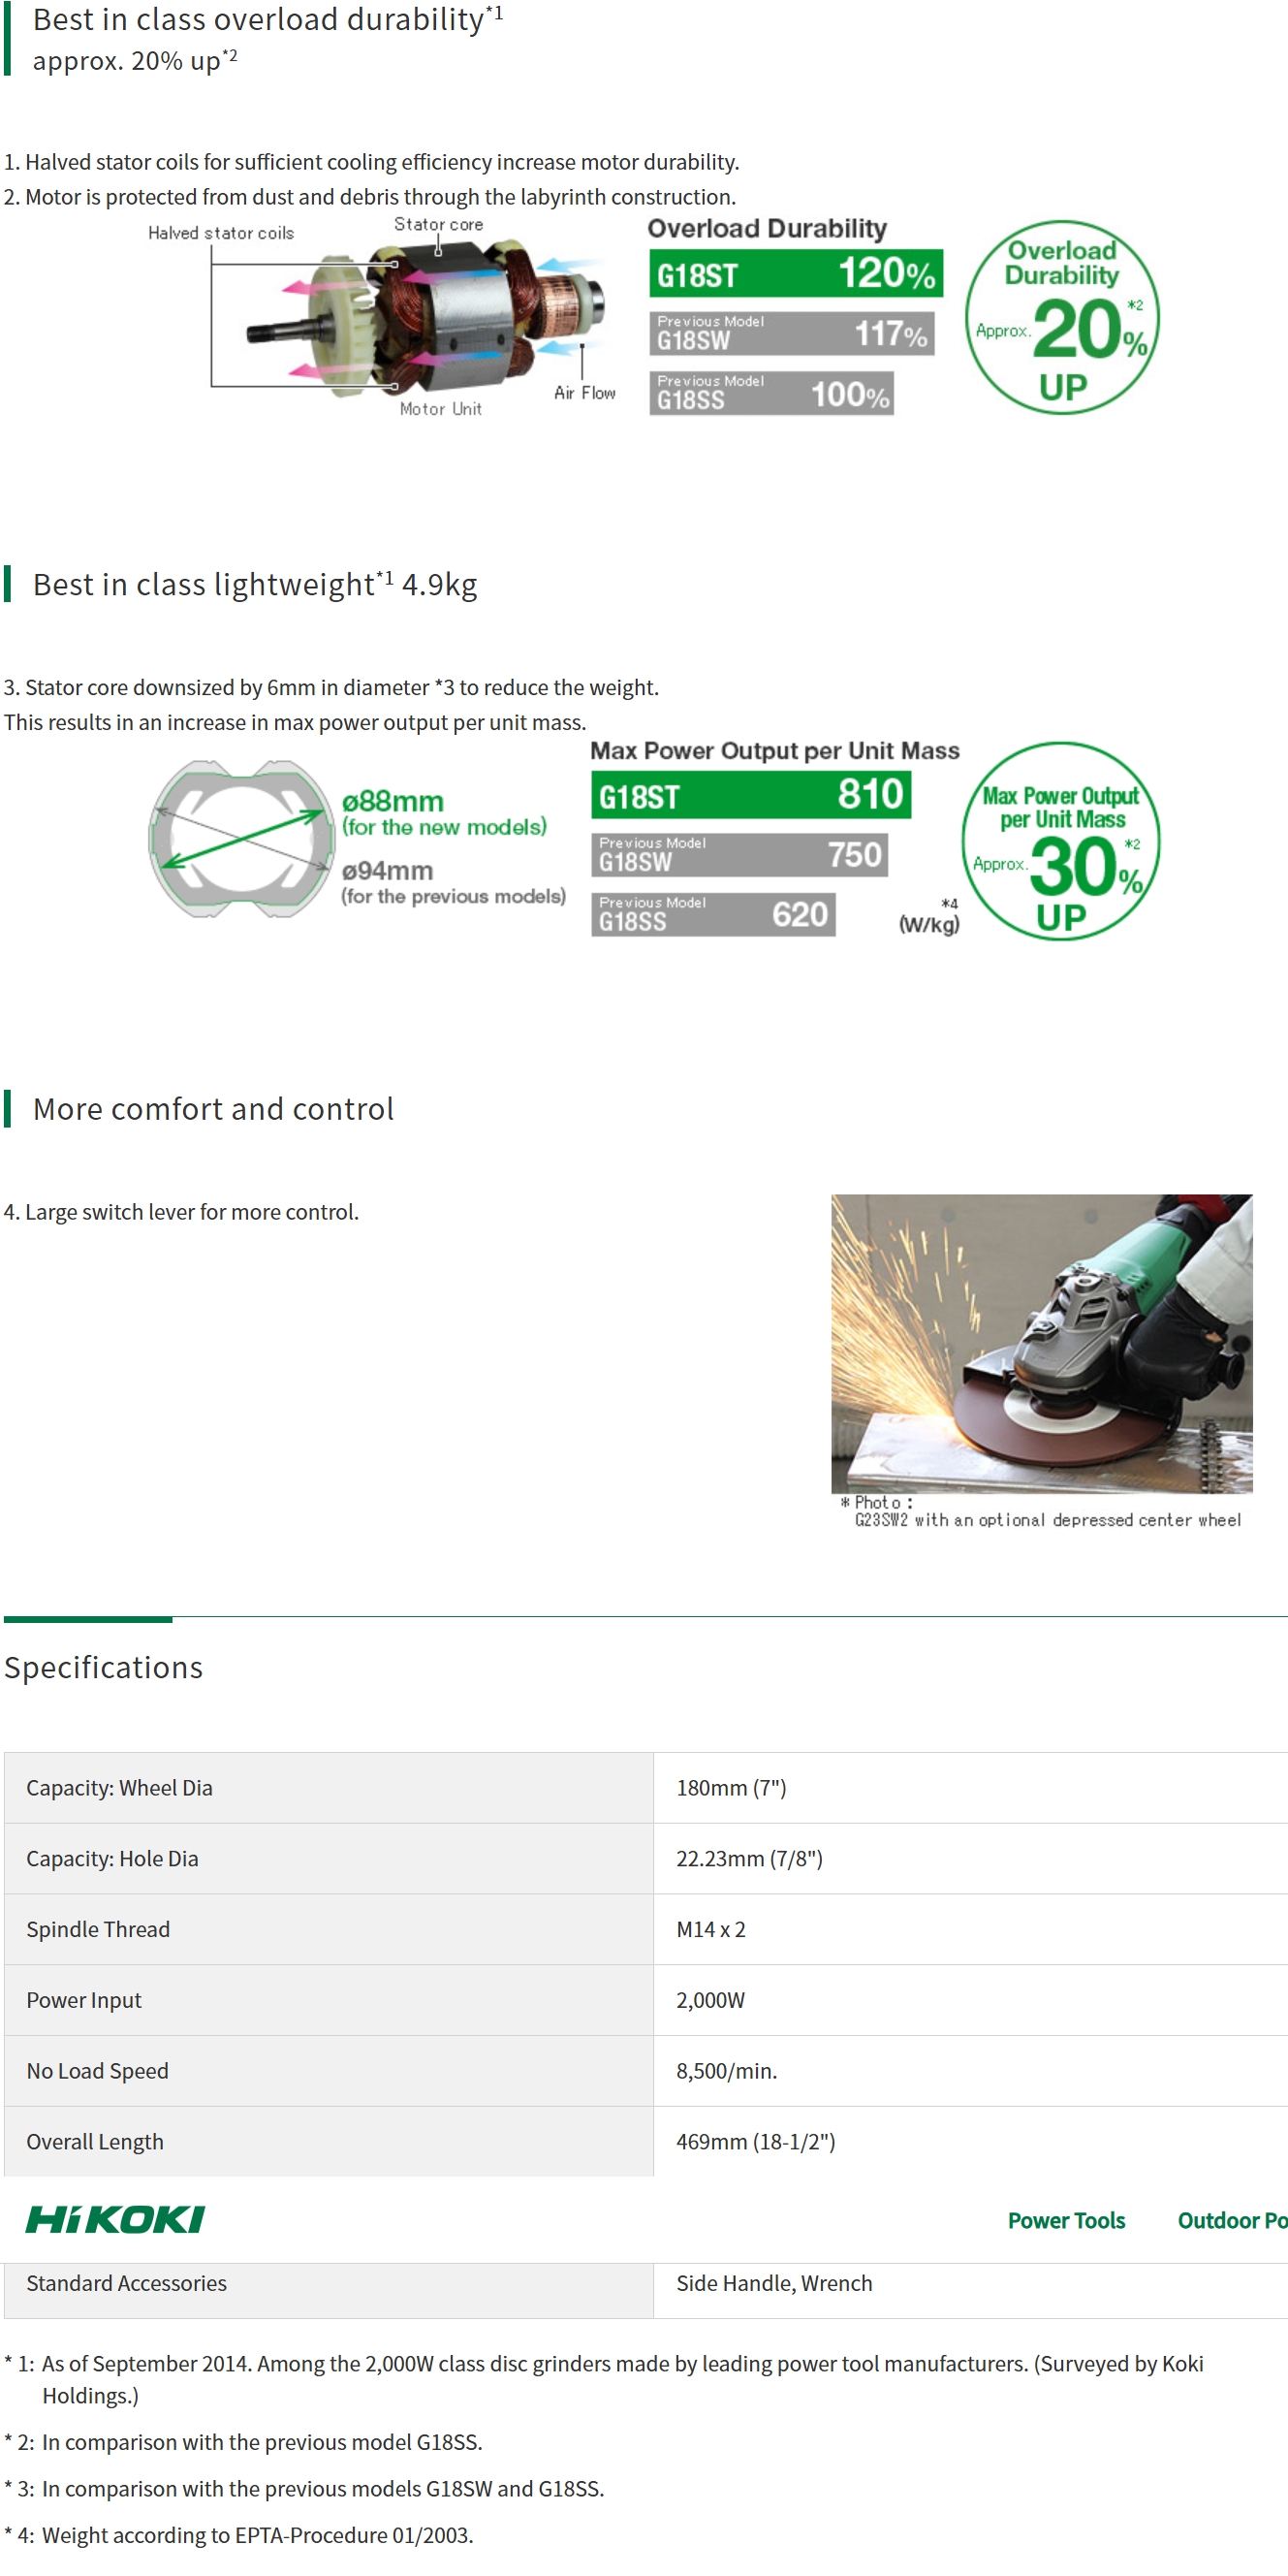Open the Outdoor menu item in header
The image size is (1288, 2576).
point(1231,2220)
